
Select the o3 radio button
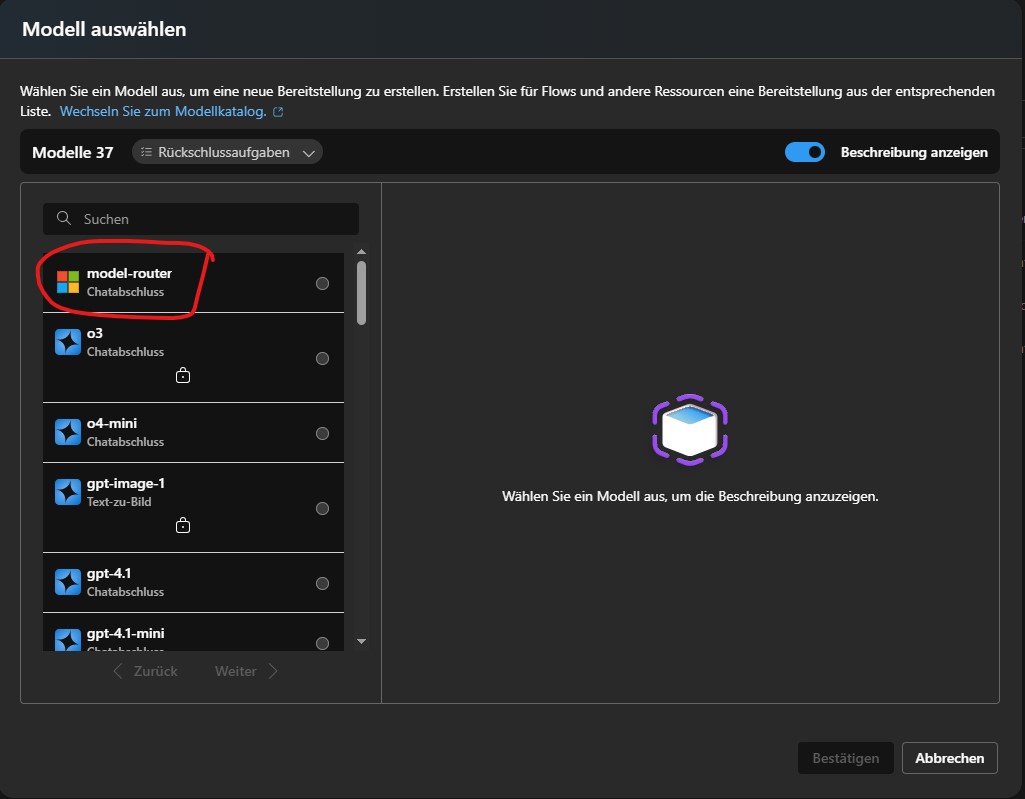click(x=322, y=358)
